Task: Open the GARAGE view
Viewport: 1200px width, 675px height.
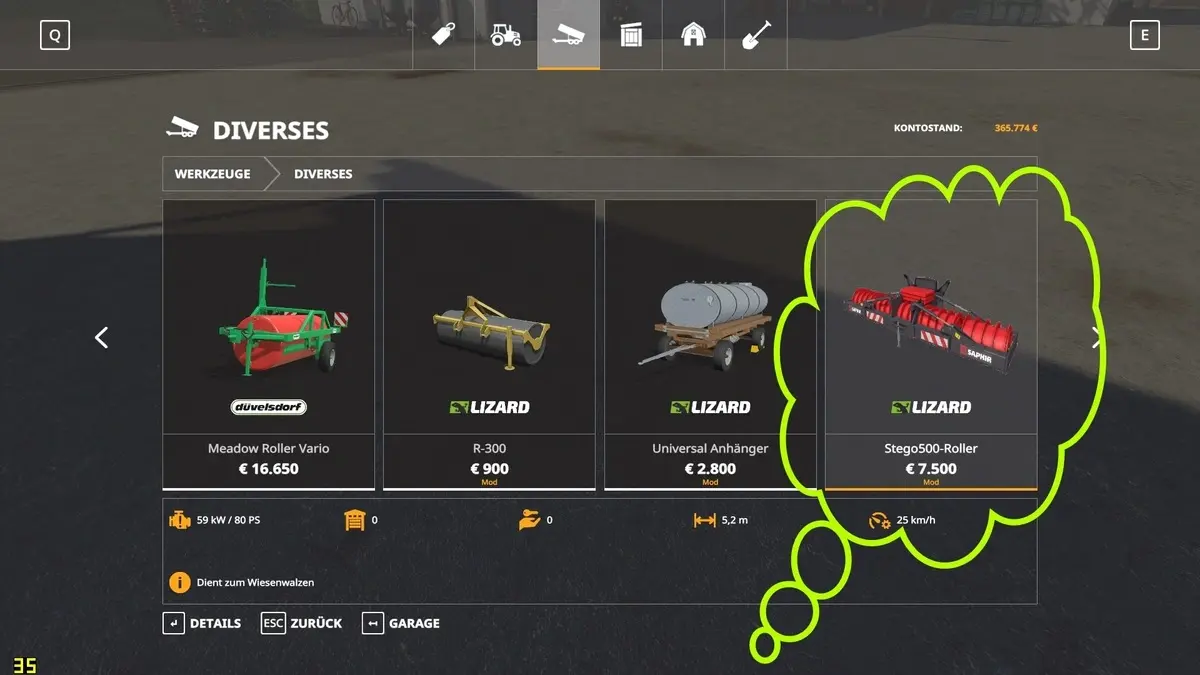Action: (401, 623)
